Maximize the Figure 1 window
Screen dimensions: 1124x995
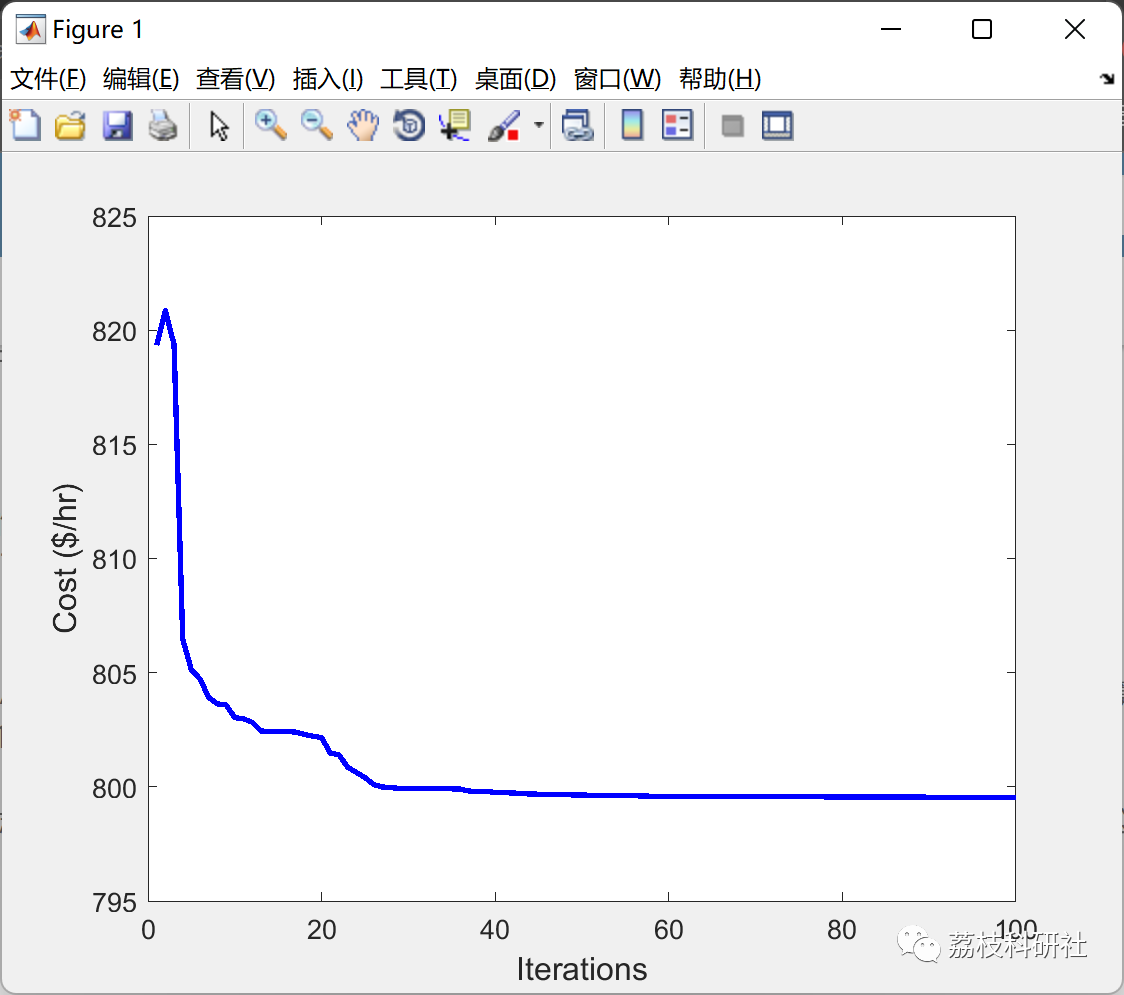coord(982,29)
